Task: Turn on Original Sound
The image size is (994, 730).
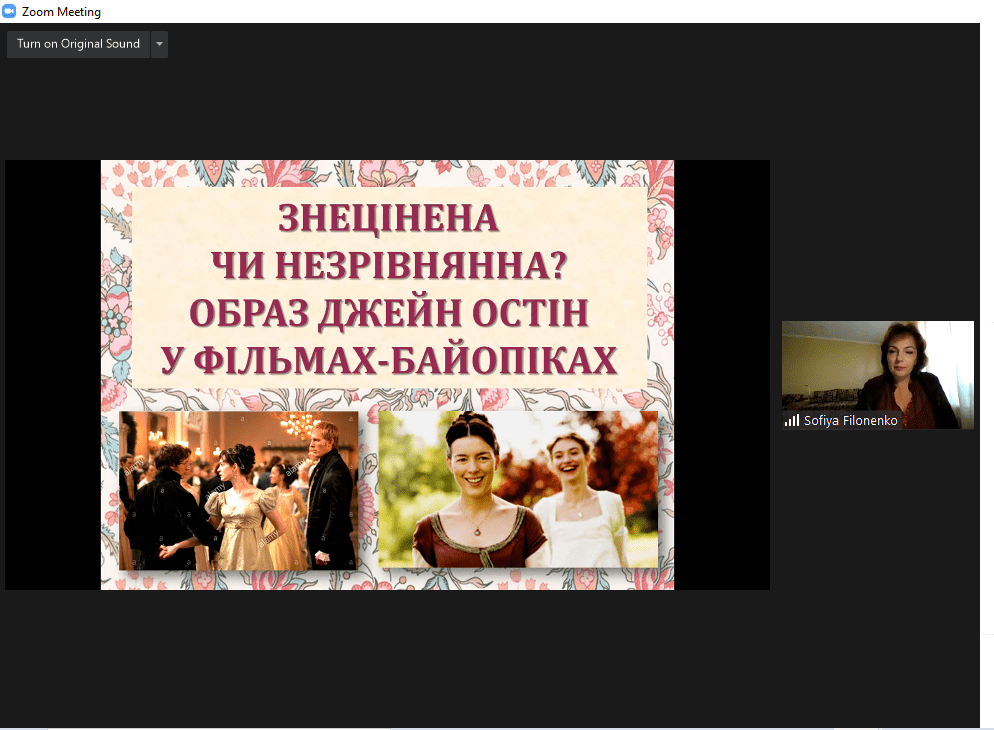Action: 78,44
